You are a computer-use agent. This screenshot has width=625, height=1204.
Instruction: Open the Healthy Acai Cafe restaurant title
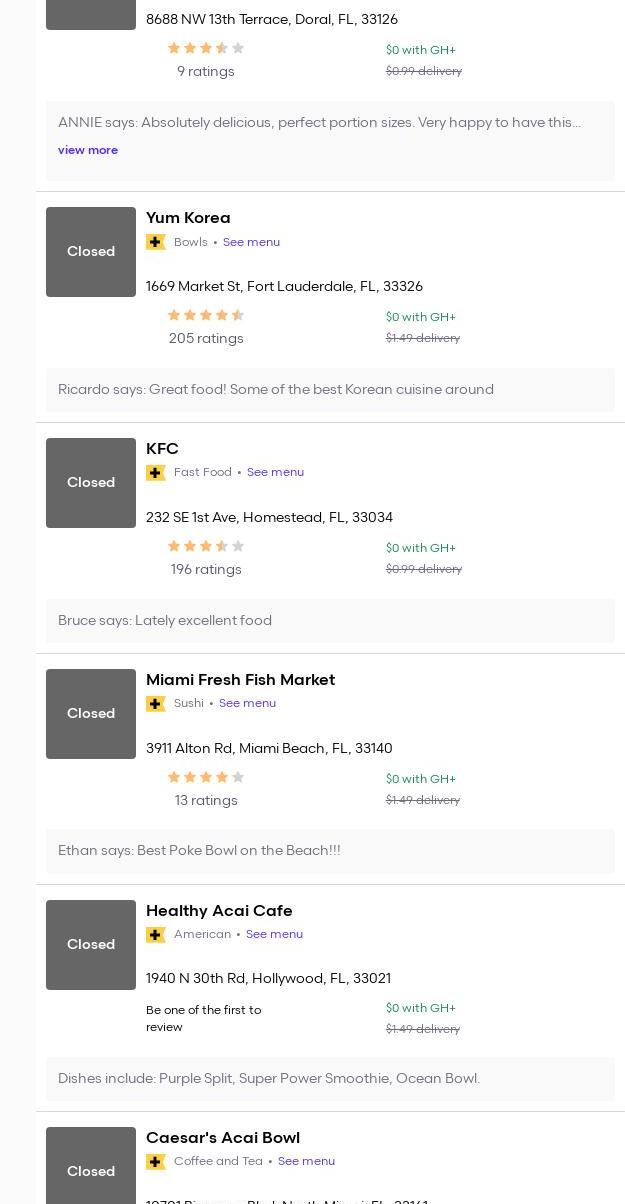(219, 911)
